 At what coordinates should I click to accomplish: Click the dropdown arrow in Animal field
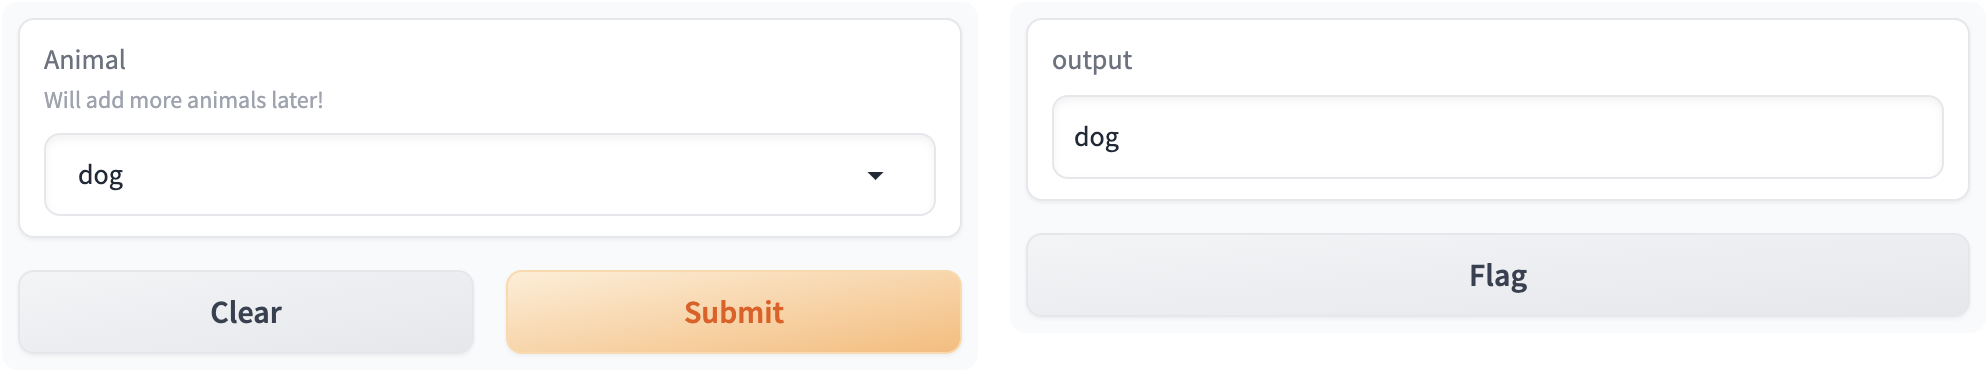(875, 176)
